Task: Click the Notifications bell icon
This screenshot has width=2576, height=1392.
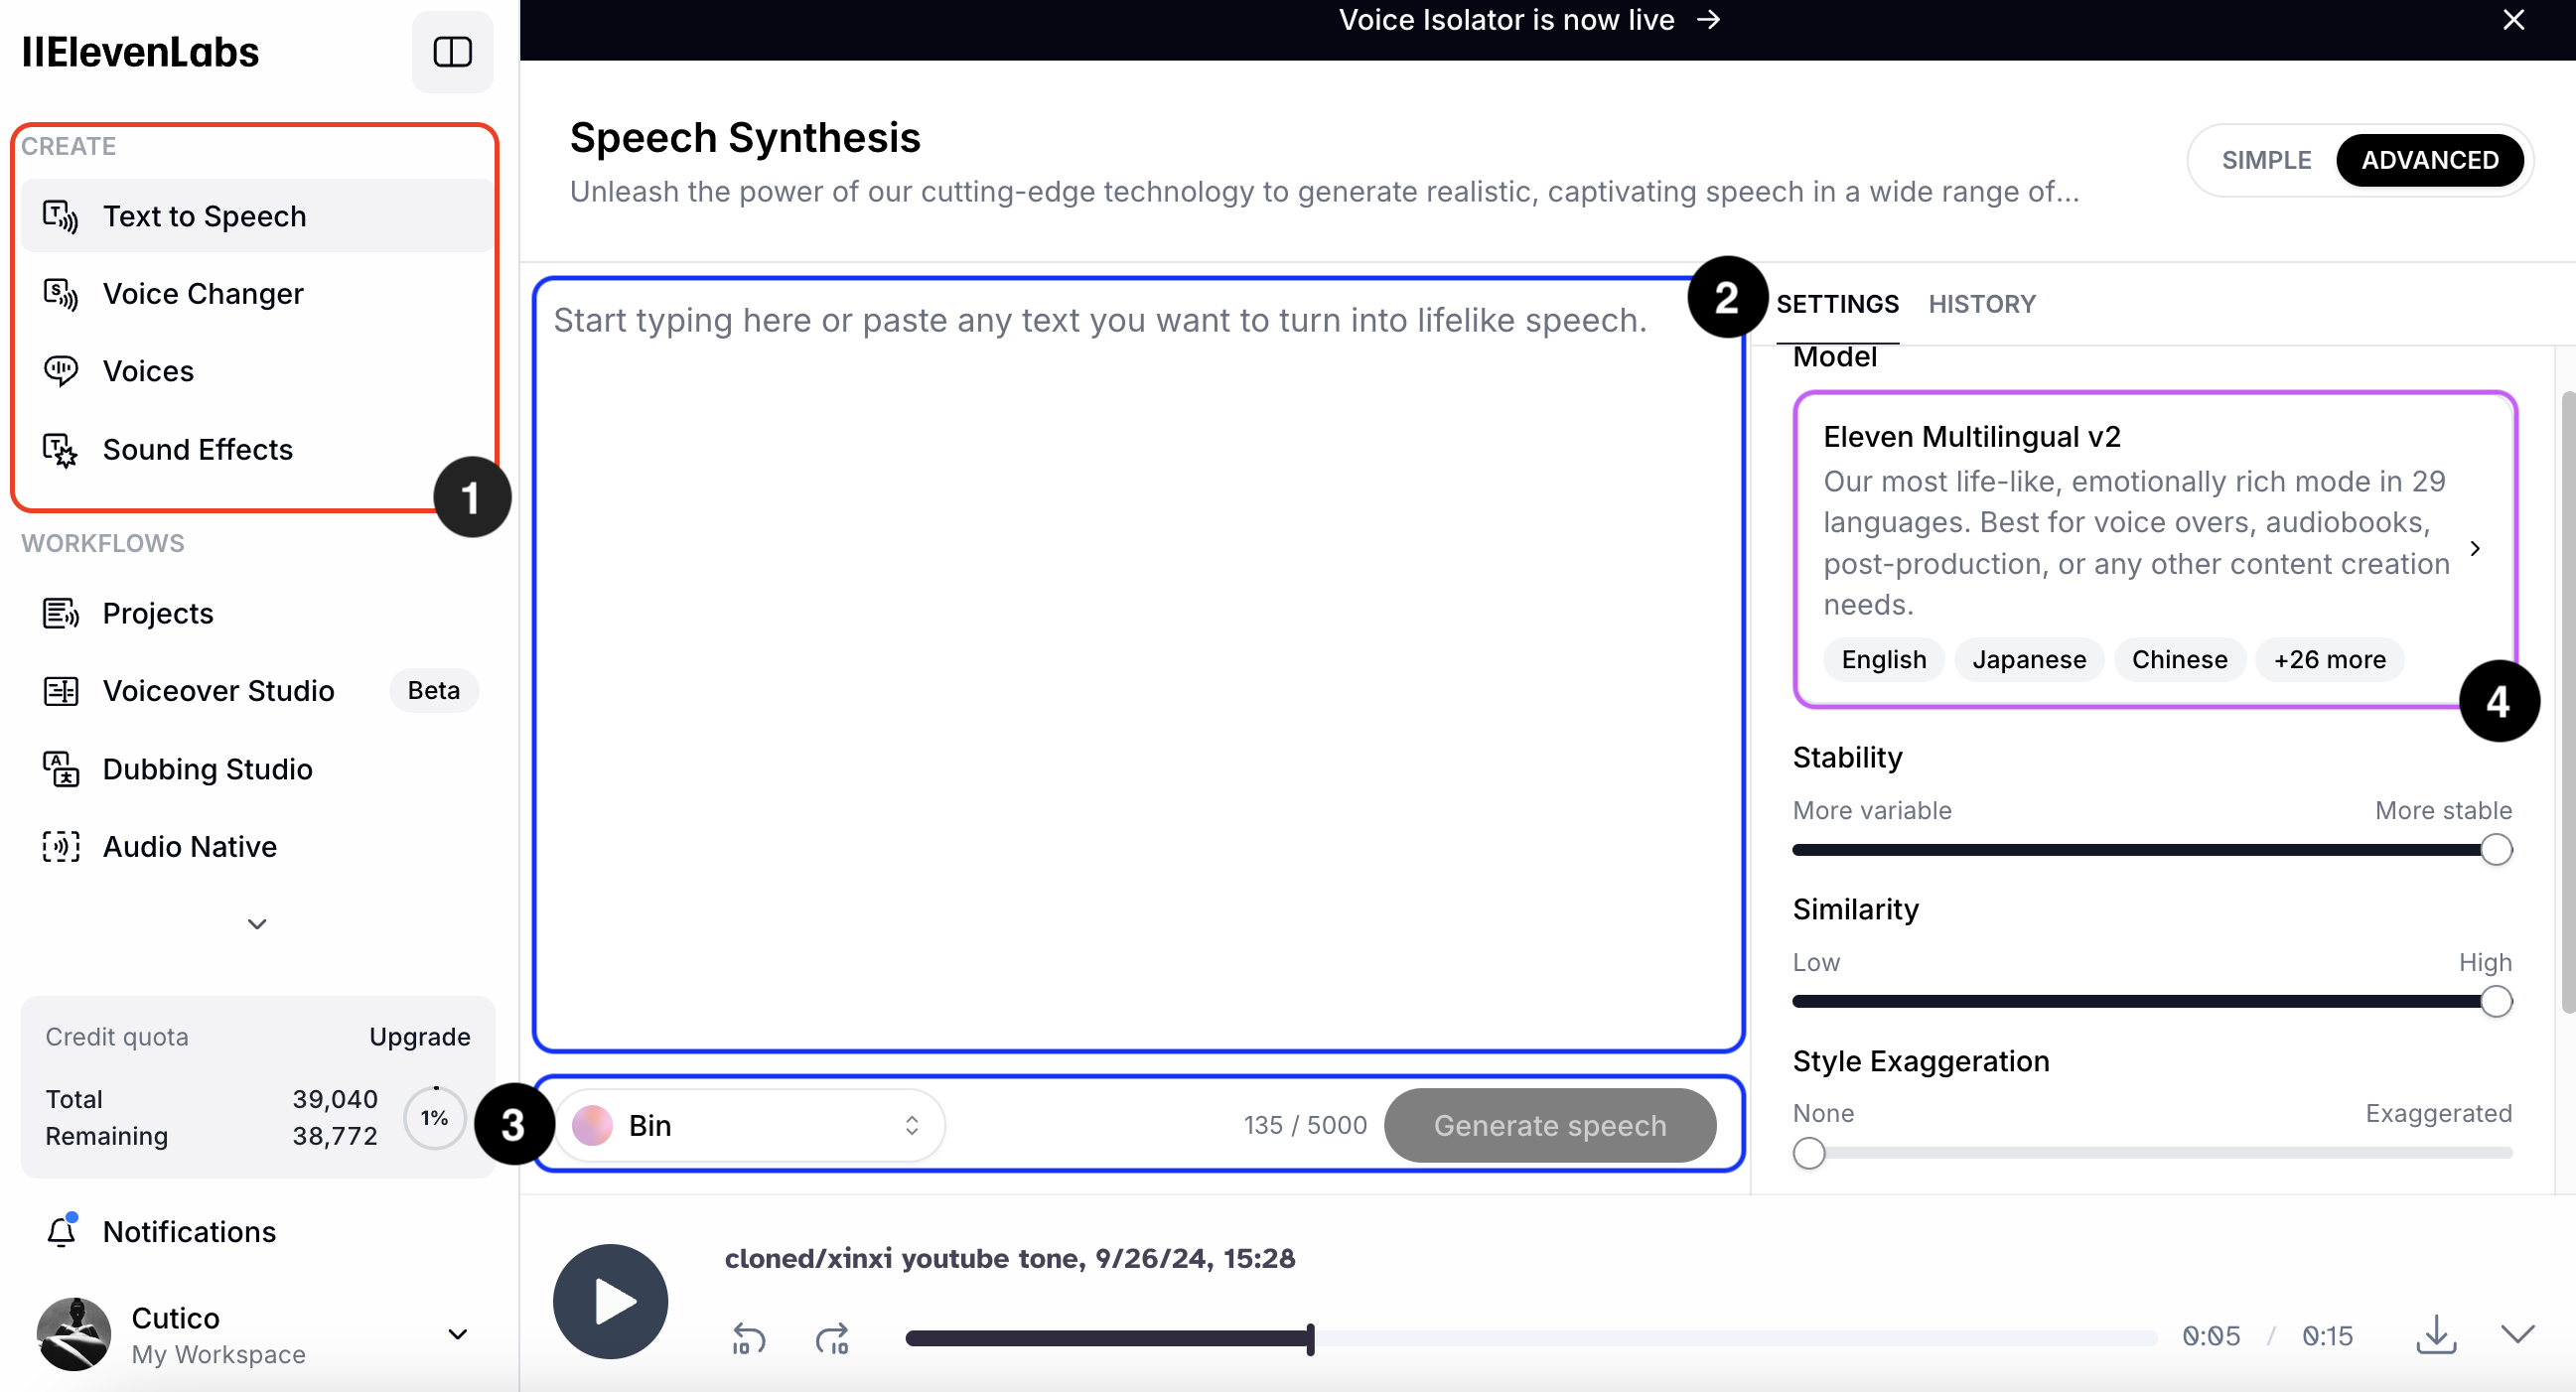Action: point(62,1231)
